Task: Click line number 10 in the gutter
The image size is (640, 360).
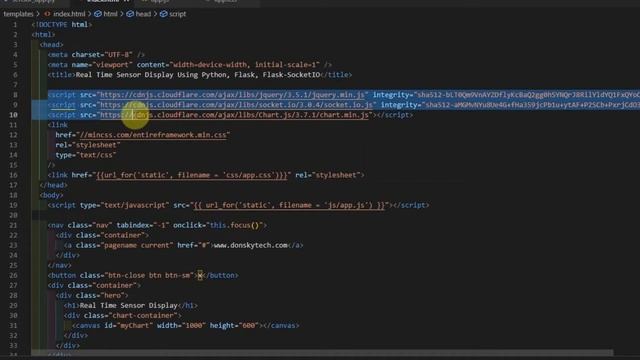Action: click(x=13, y=115)
